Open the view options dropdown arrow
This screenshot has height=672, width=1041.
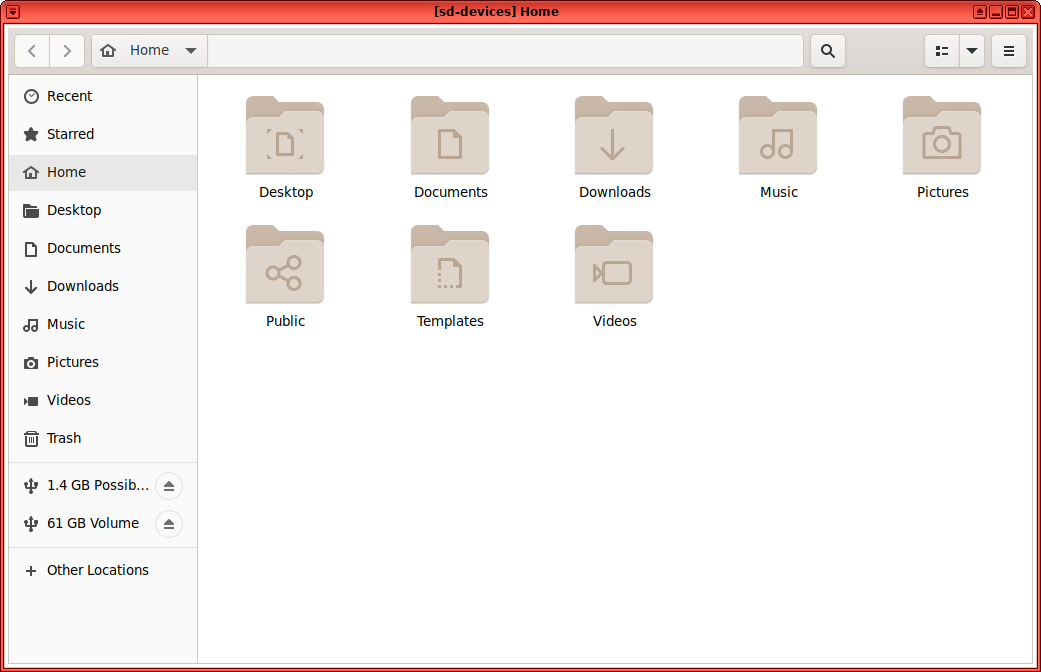pos(972,51)
